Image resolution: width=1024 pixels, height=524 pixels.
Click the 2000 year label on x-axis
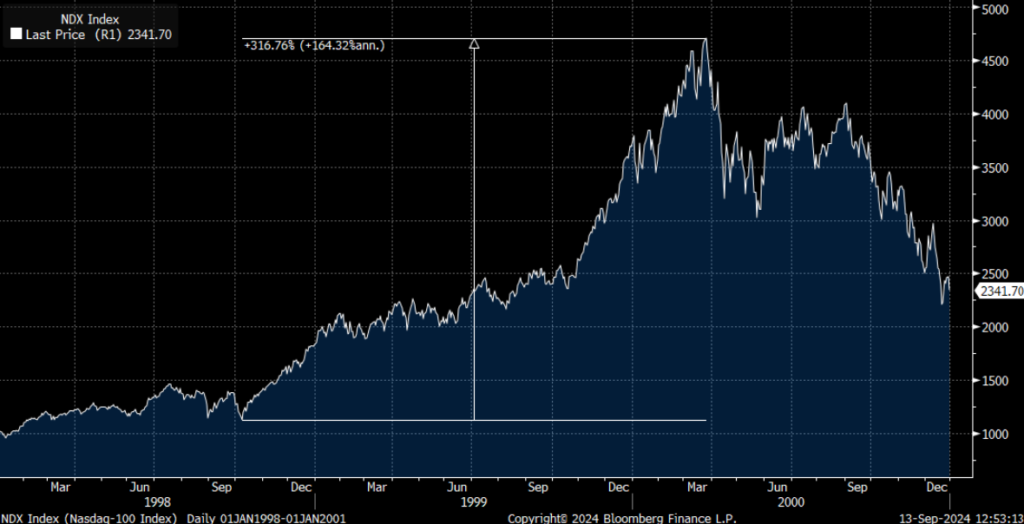point(791,502)
